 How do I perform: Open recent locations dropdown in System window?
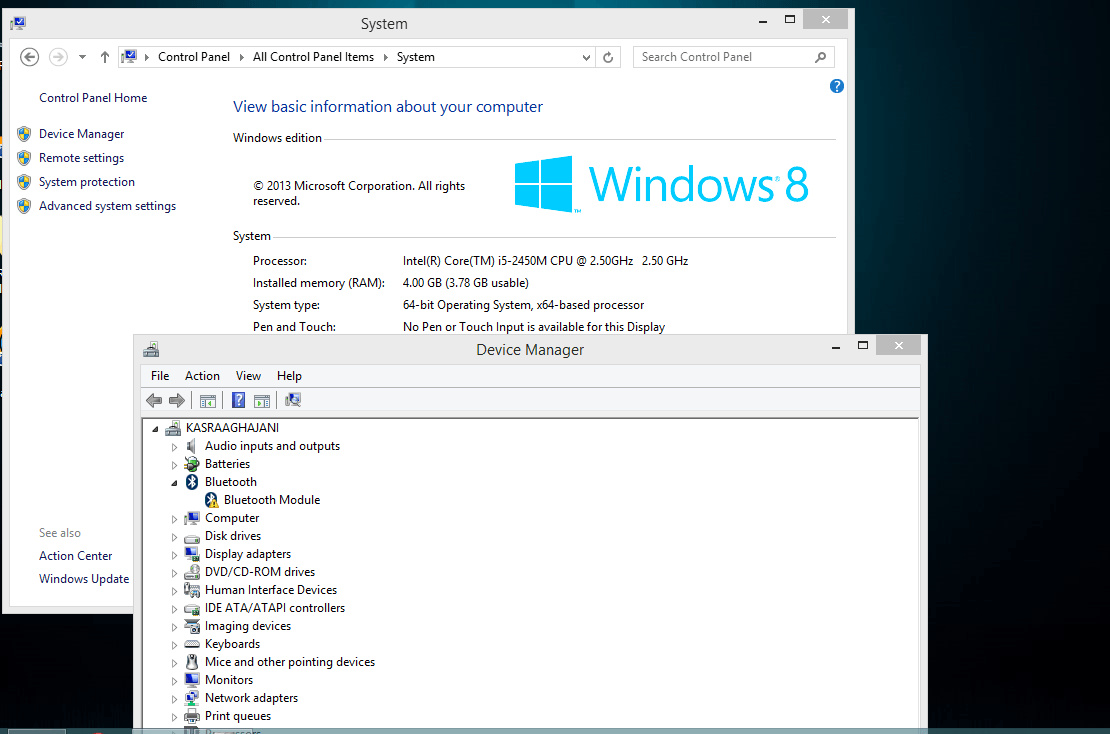[x=82, y=57]
